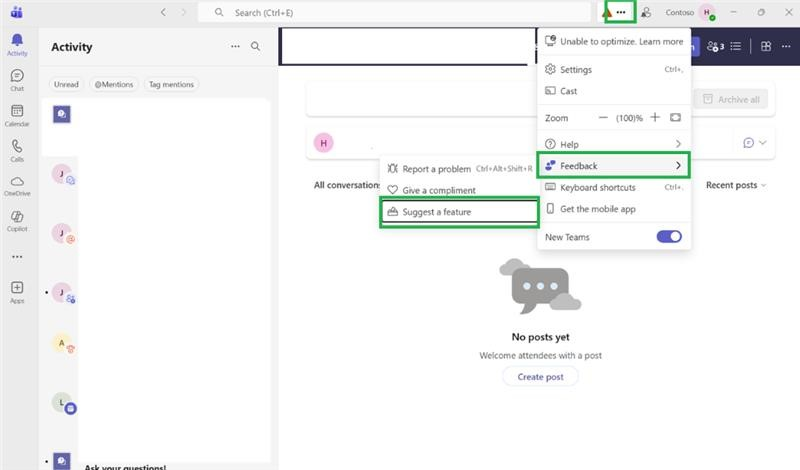The width and height of the screenshot is (800, 470).
Task: Open the Settings and more ellipsis menu
Action: pyautogui.click(x=620, y=12)
